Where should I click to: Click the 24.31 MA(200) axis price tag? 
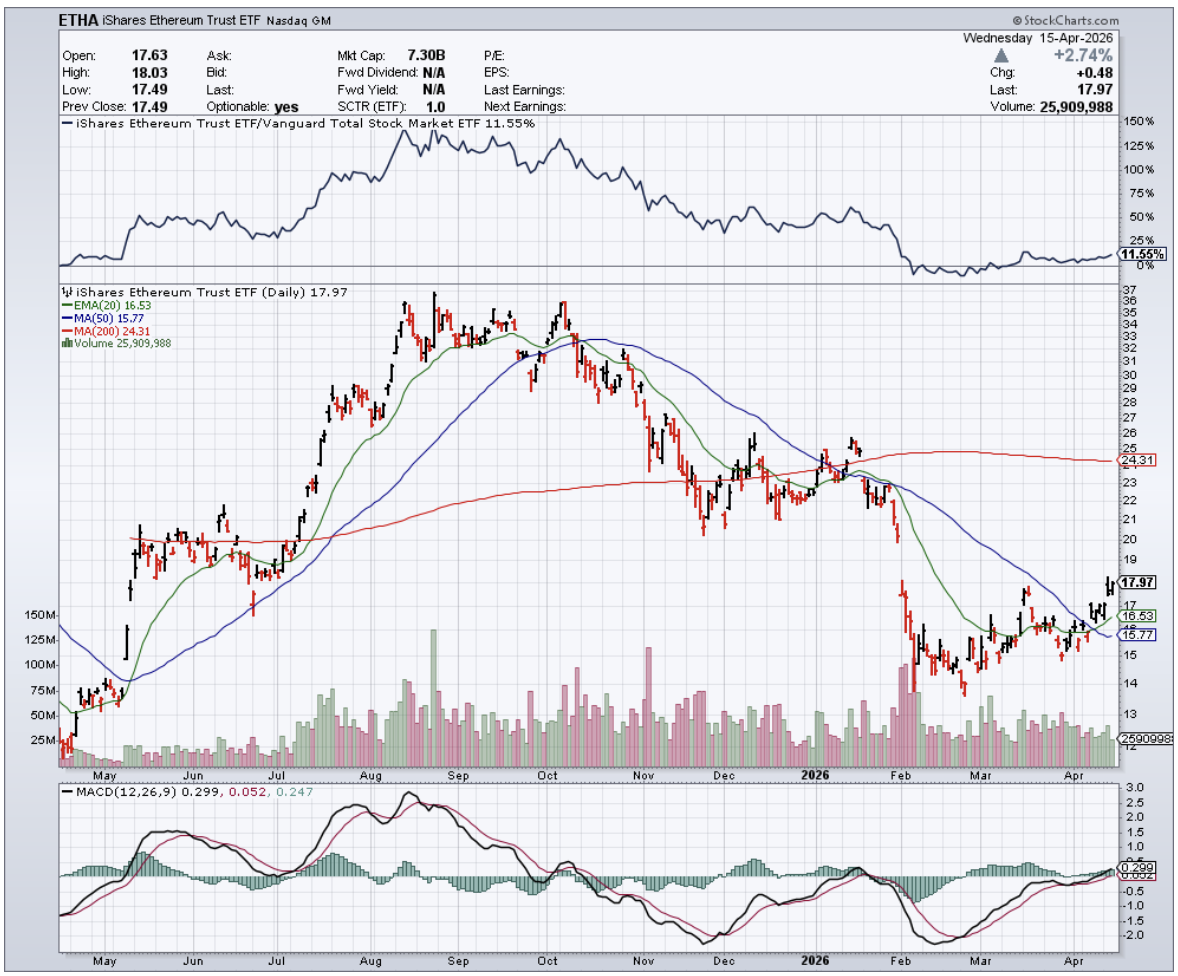point(1139,461)
